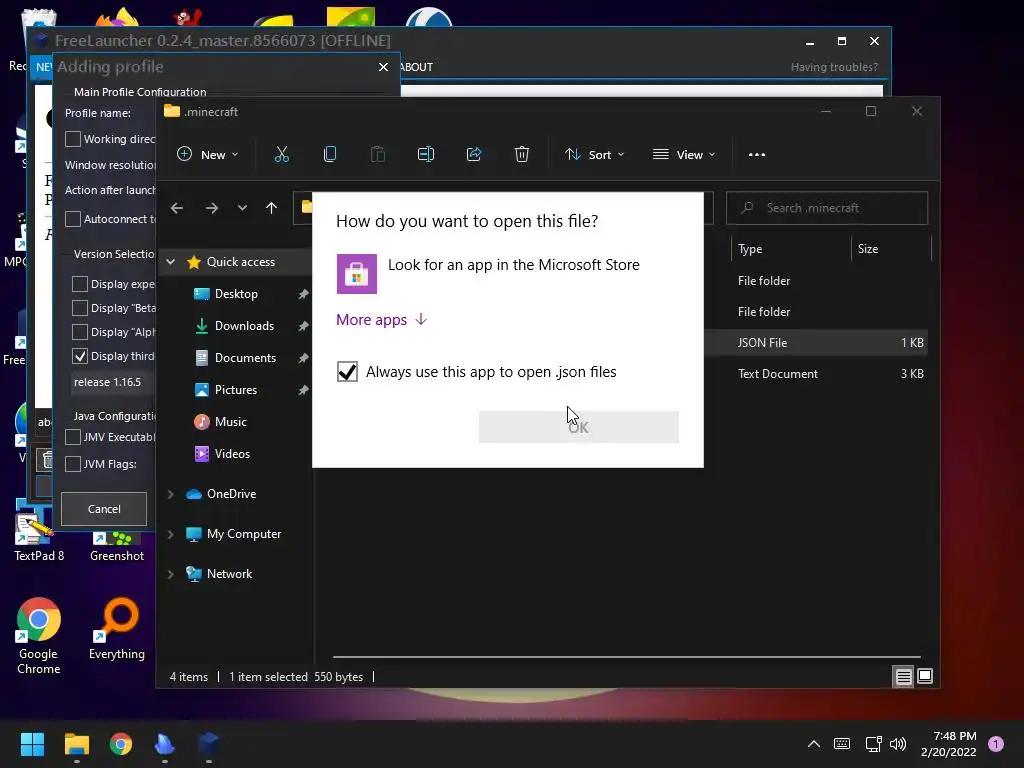
Task: Switch to details view icon in status bar
Action: pos(903,677)
